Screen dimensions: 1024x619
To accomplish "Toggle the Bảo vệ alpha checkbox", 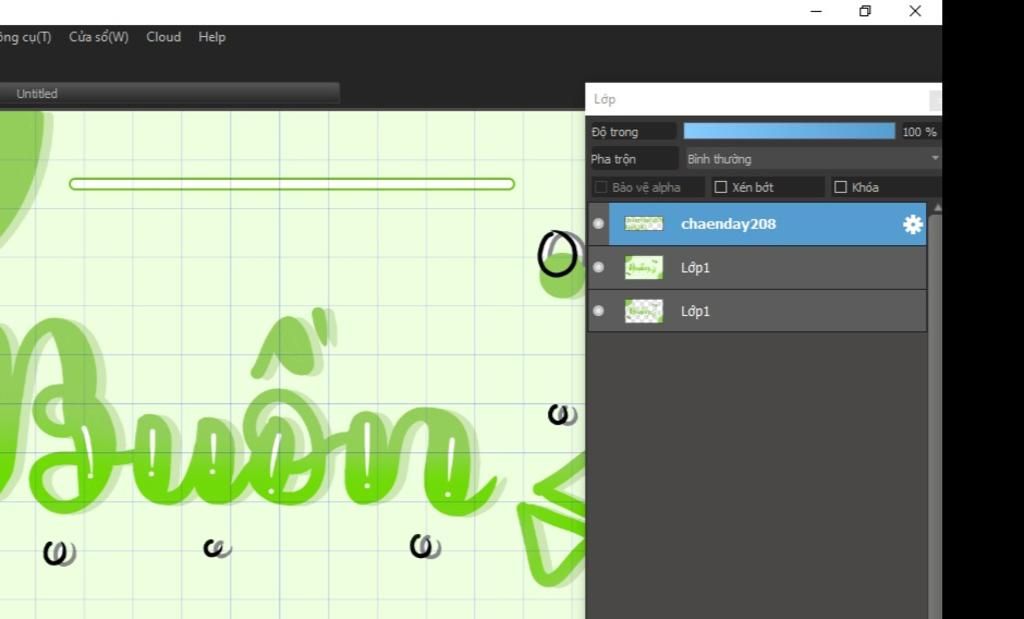I will coord(600,187).
